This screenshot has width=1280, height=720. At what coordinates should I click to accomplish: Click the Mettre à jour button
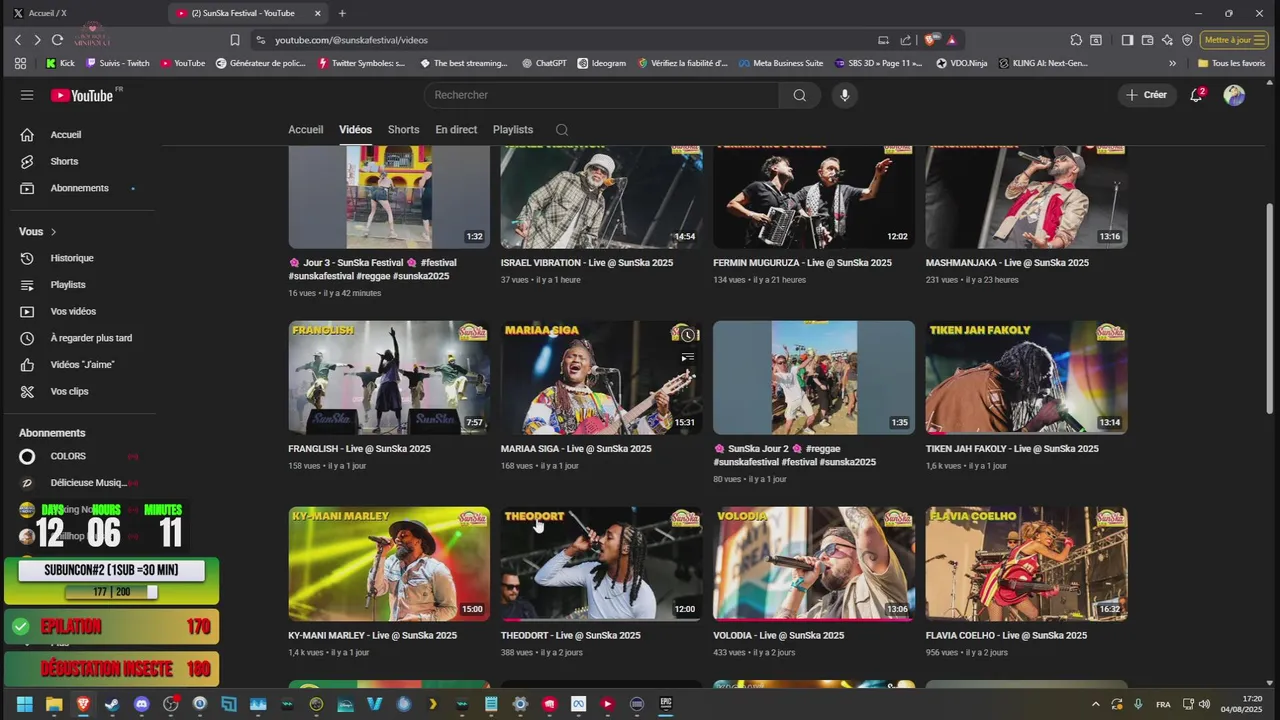pyautogui.click(x=1232, y=40)
